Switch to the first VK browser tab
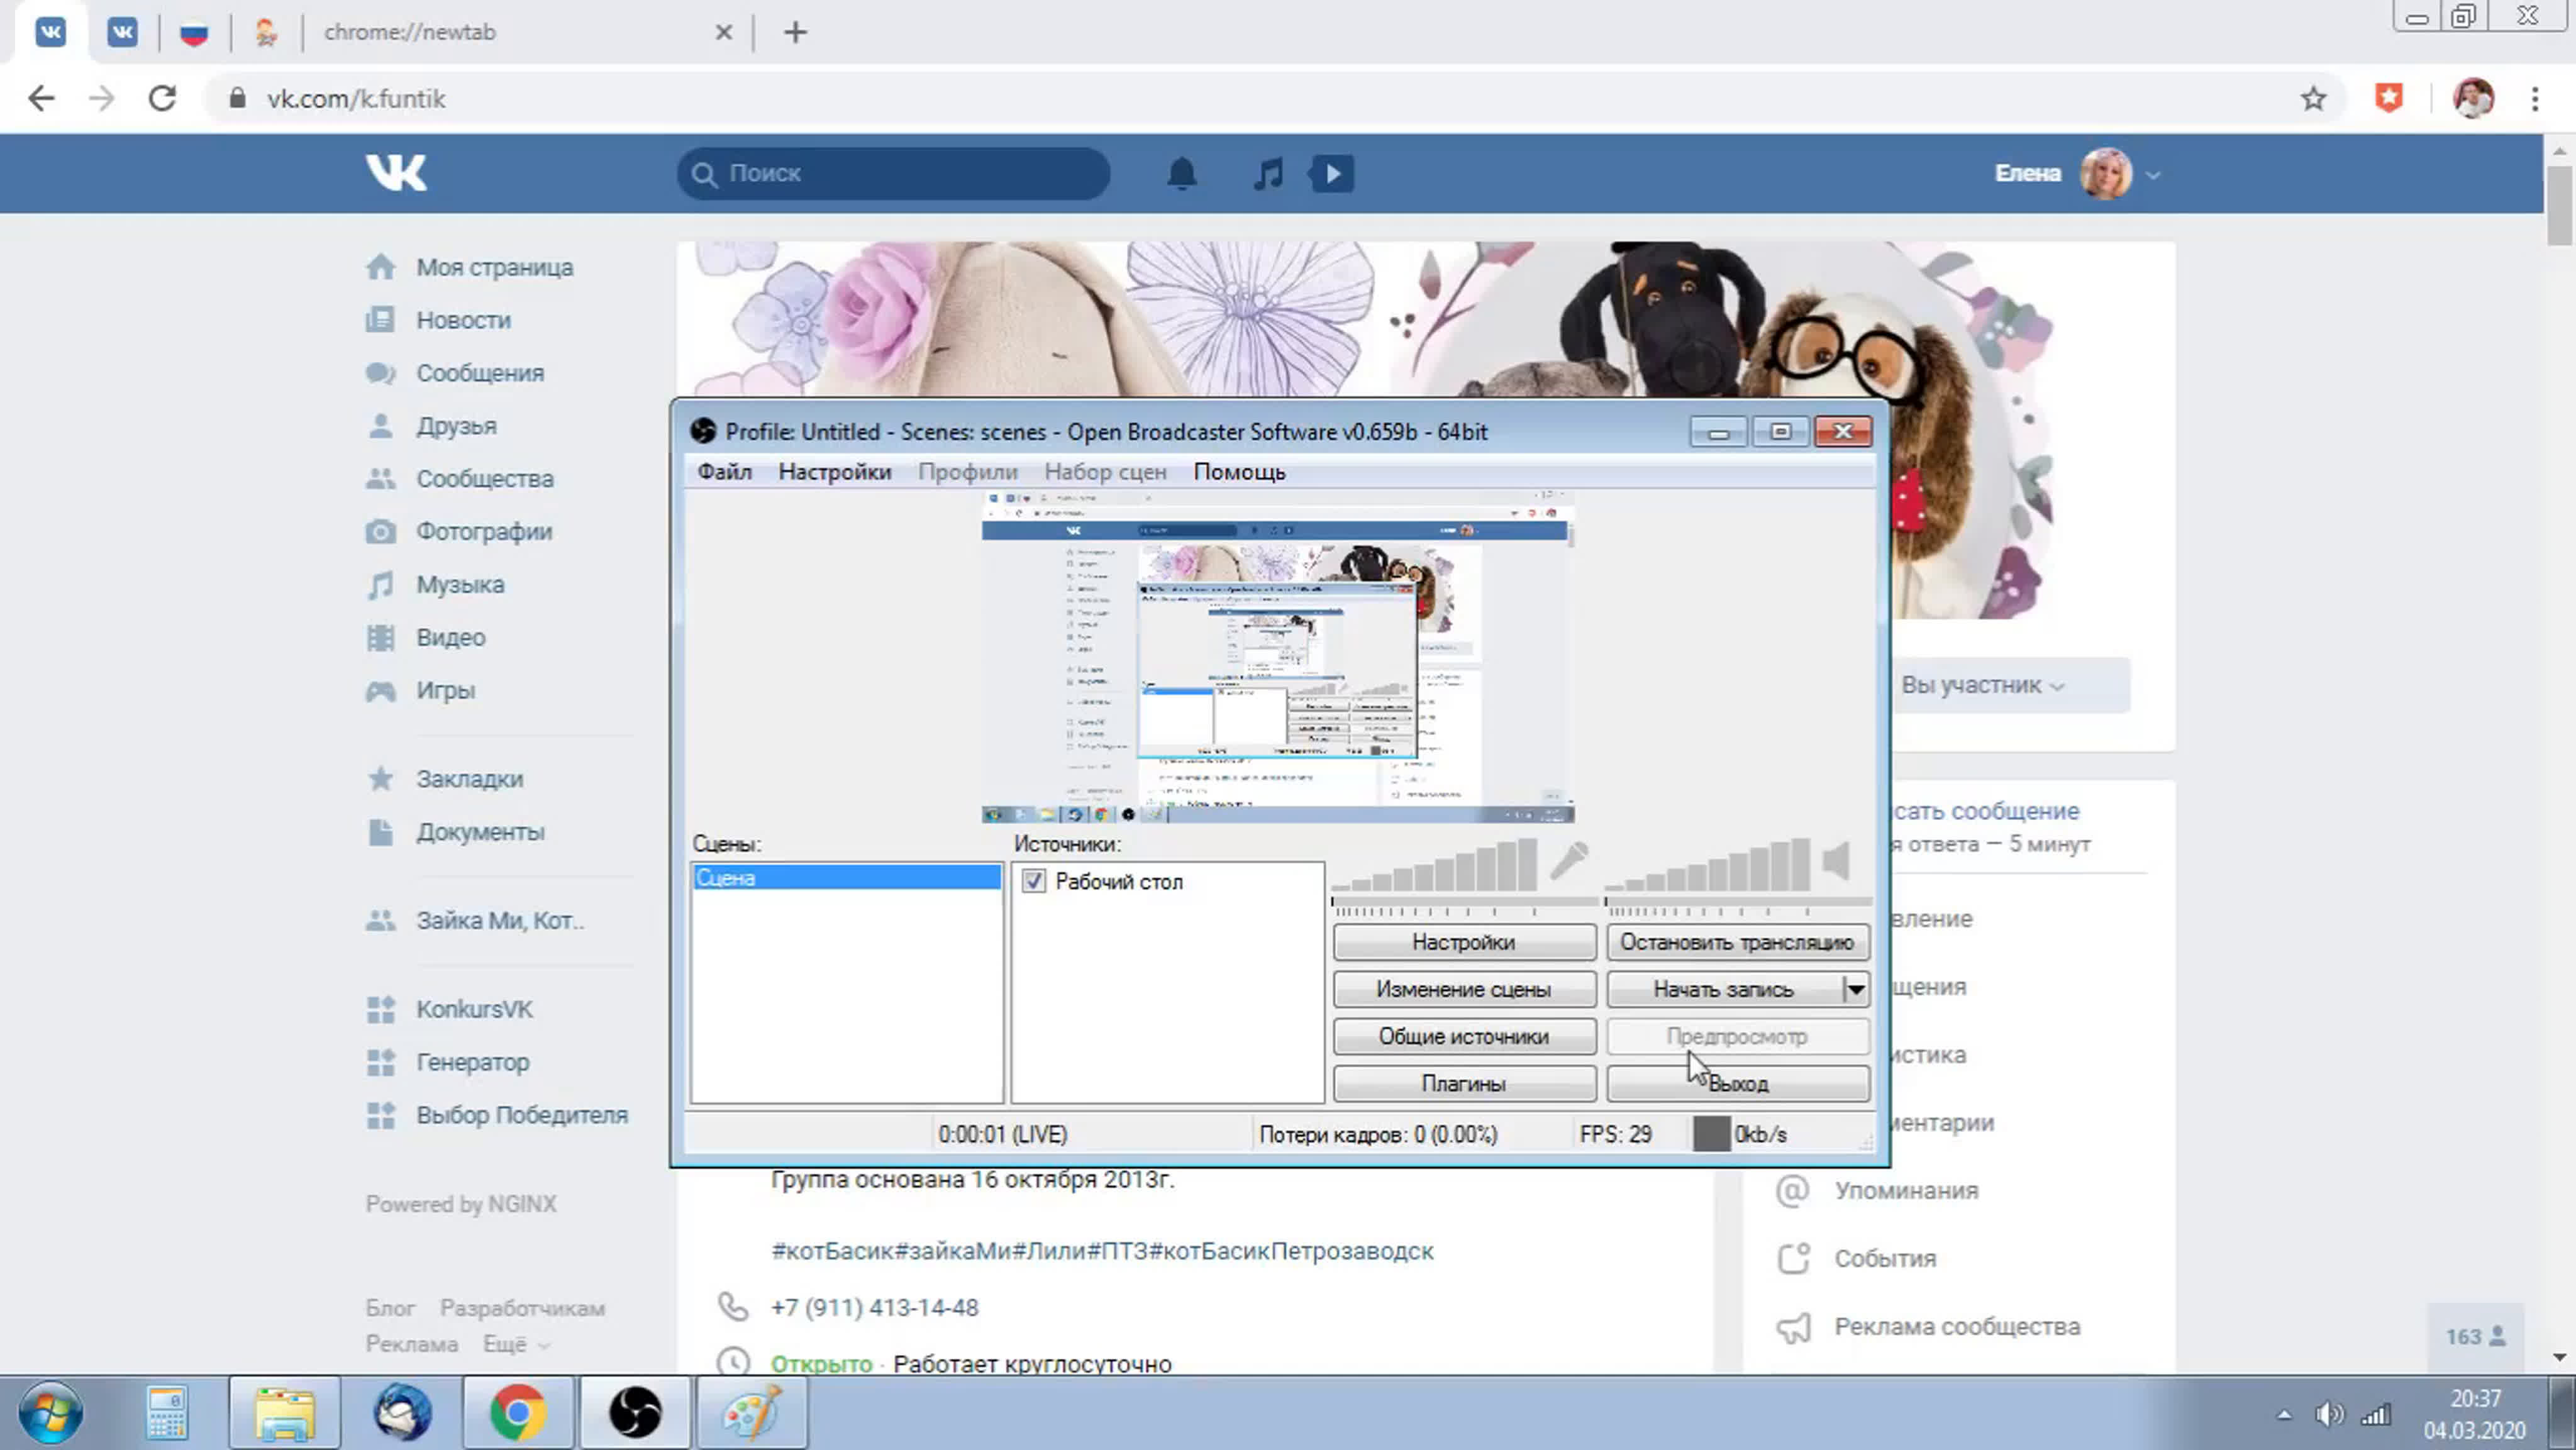Viewport: 2576px width, 1450px height. tap(51, 32)
